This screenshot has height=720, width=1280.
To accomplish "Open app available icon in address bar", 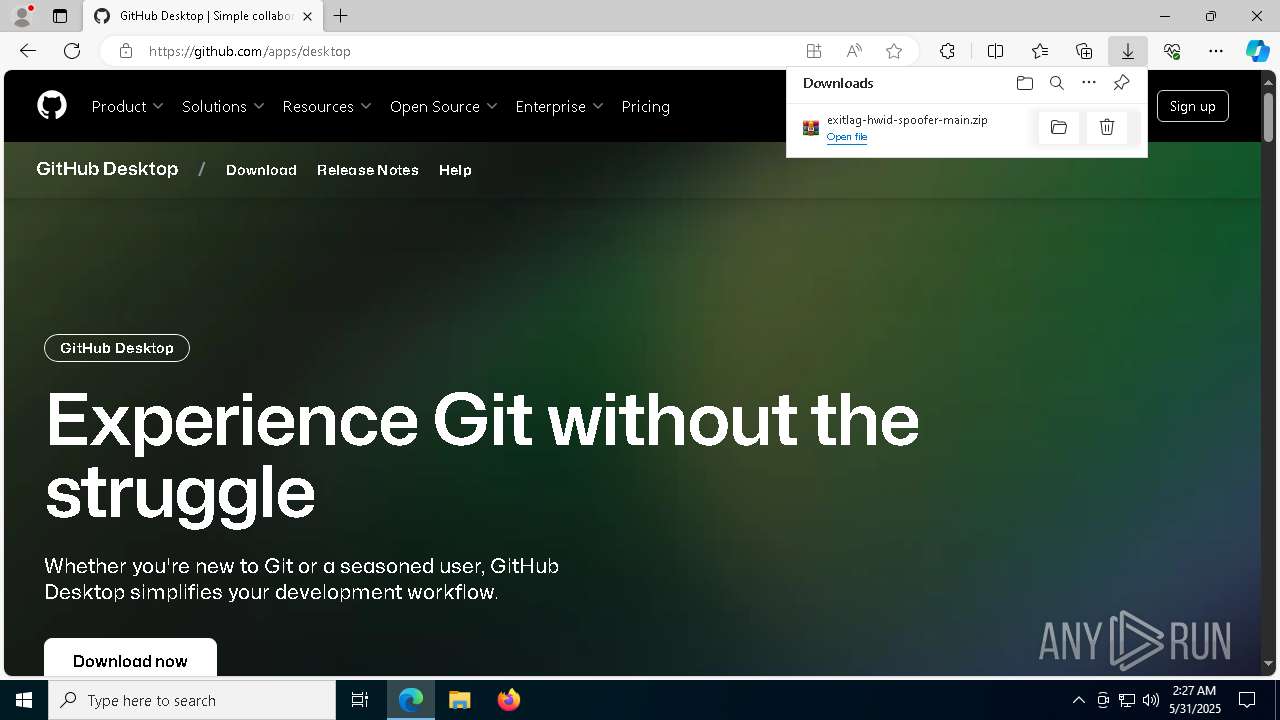I will (814, 51).
